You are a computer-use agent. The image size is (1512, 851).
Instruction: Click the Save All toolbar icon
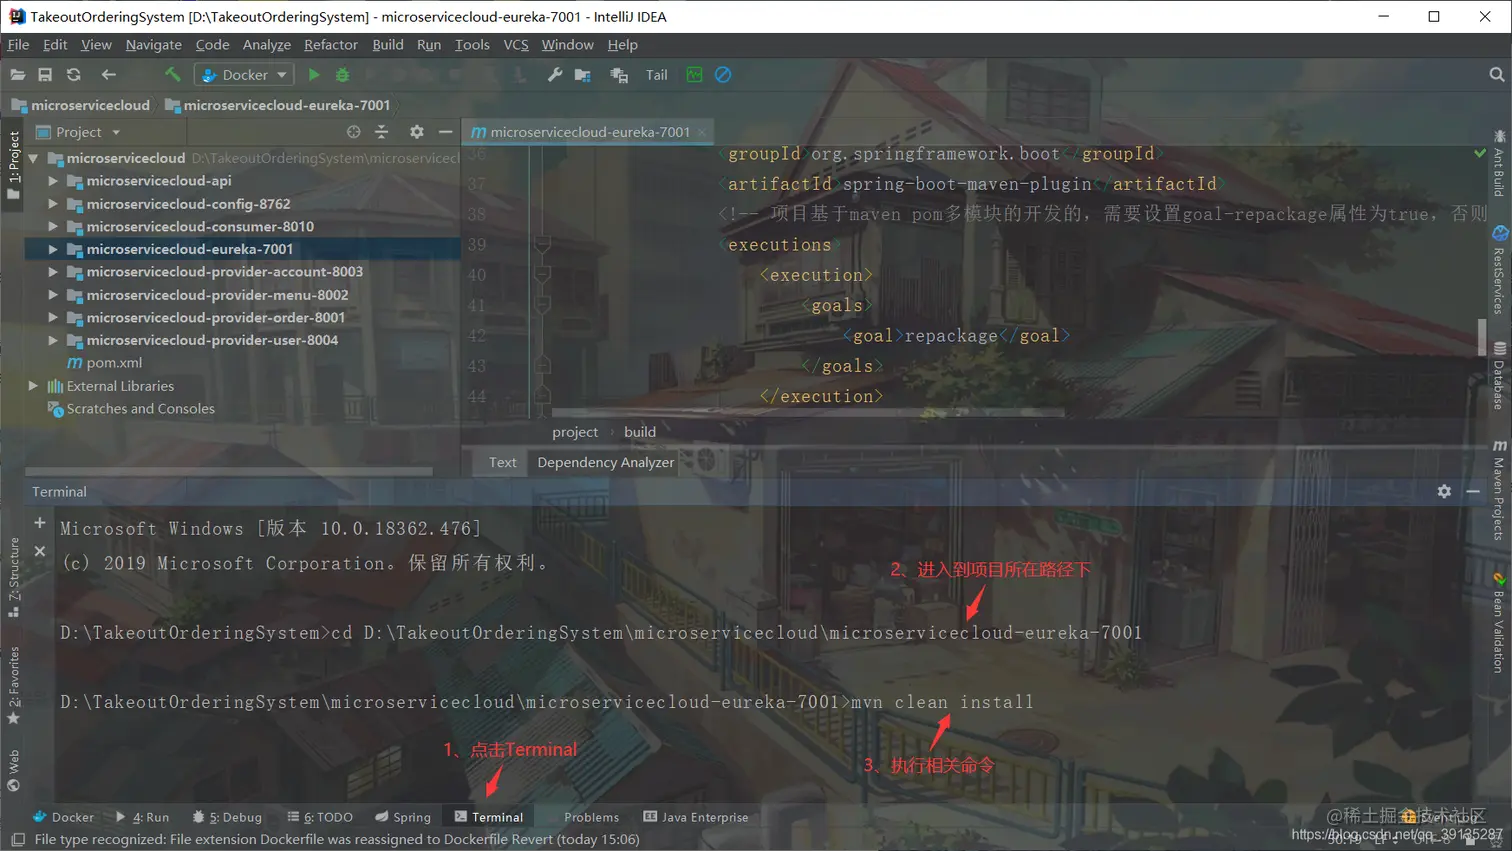coord(45,75)
